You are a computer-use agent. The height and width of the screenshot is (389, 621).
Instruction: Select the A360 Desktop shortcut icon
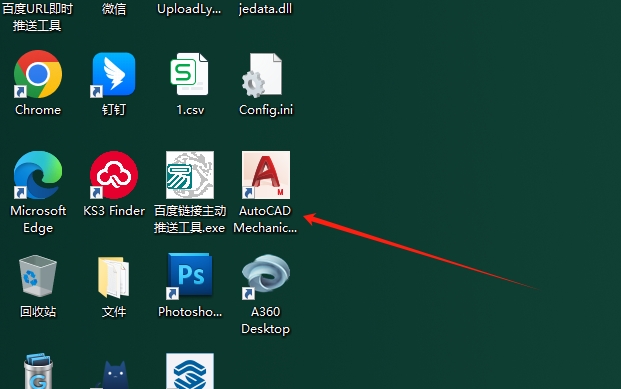coord(266,276)
